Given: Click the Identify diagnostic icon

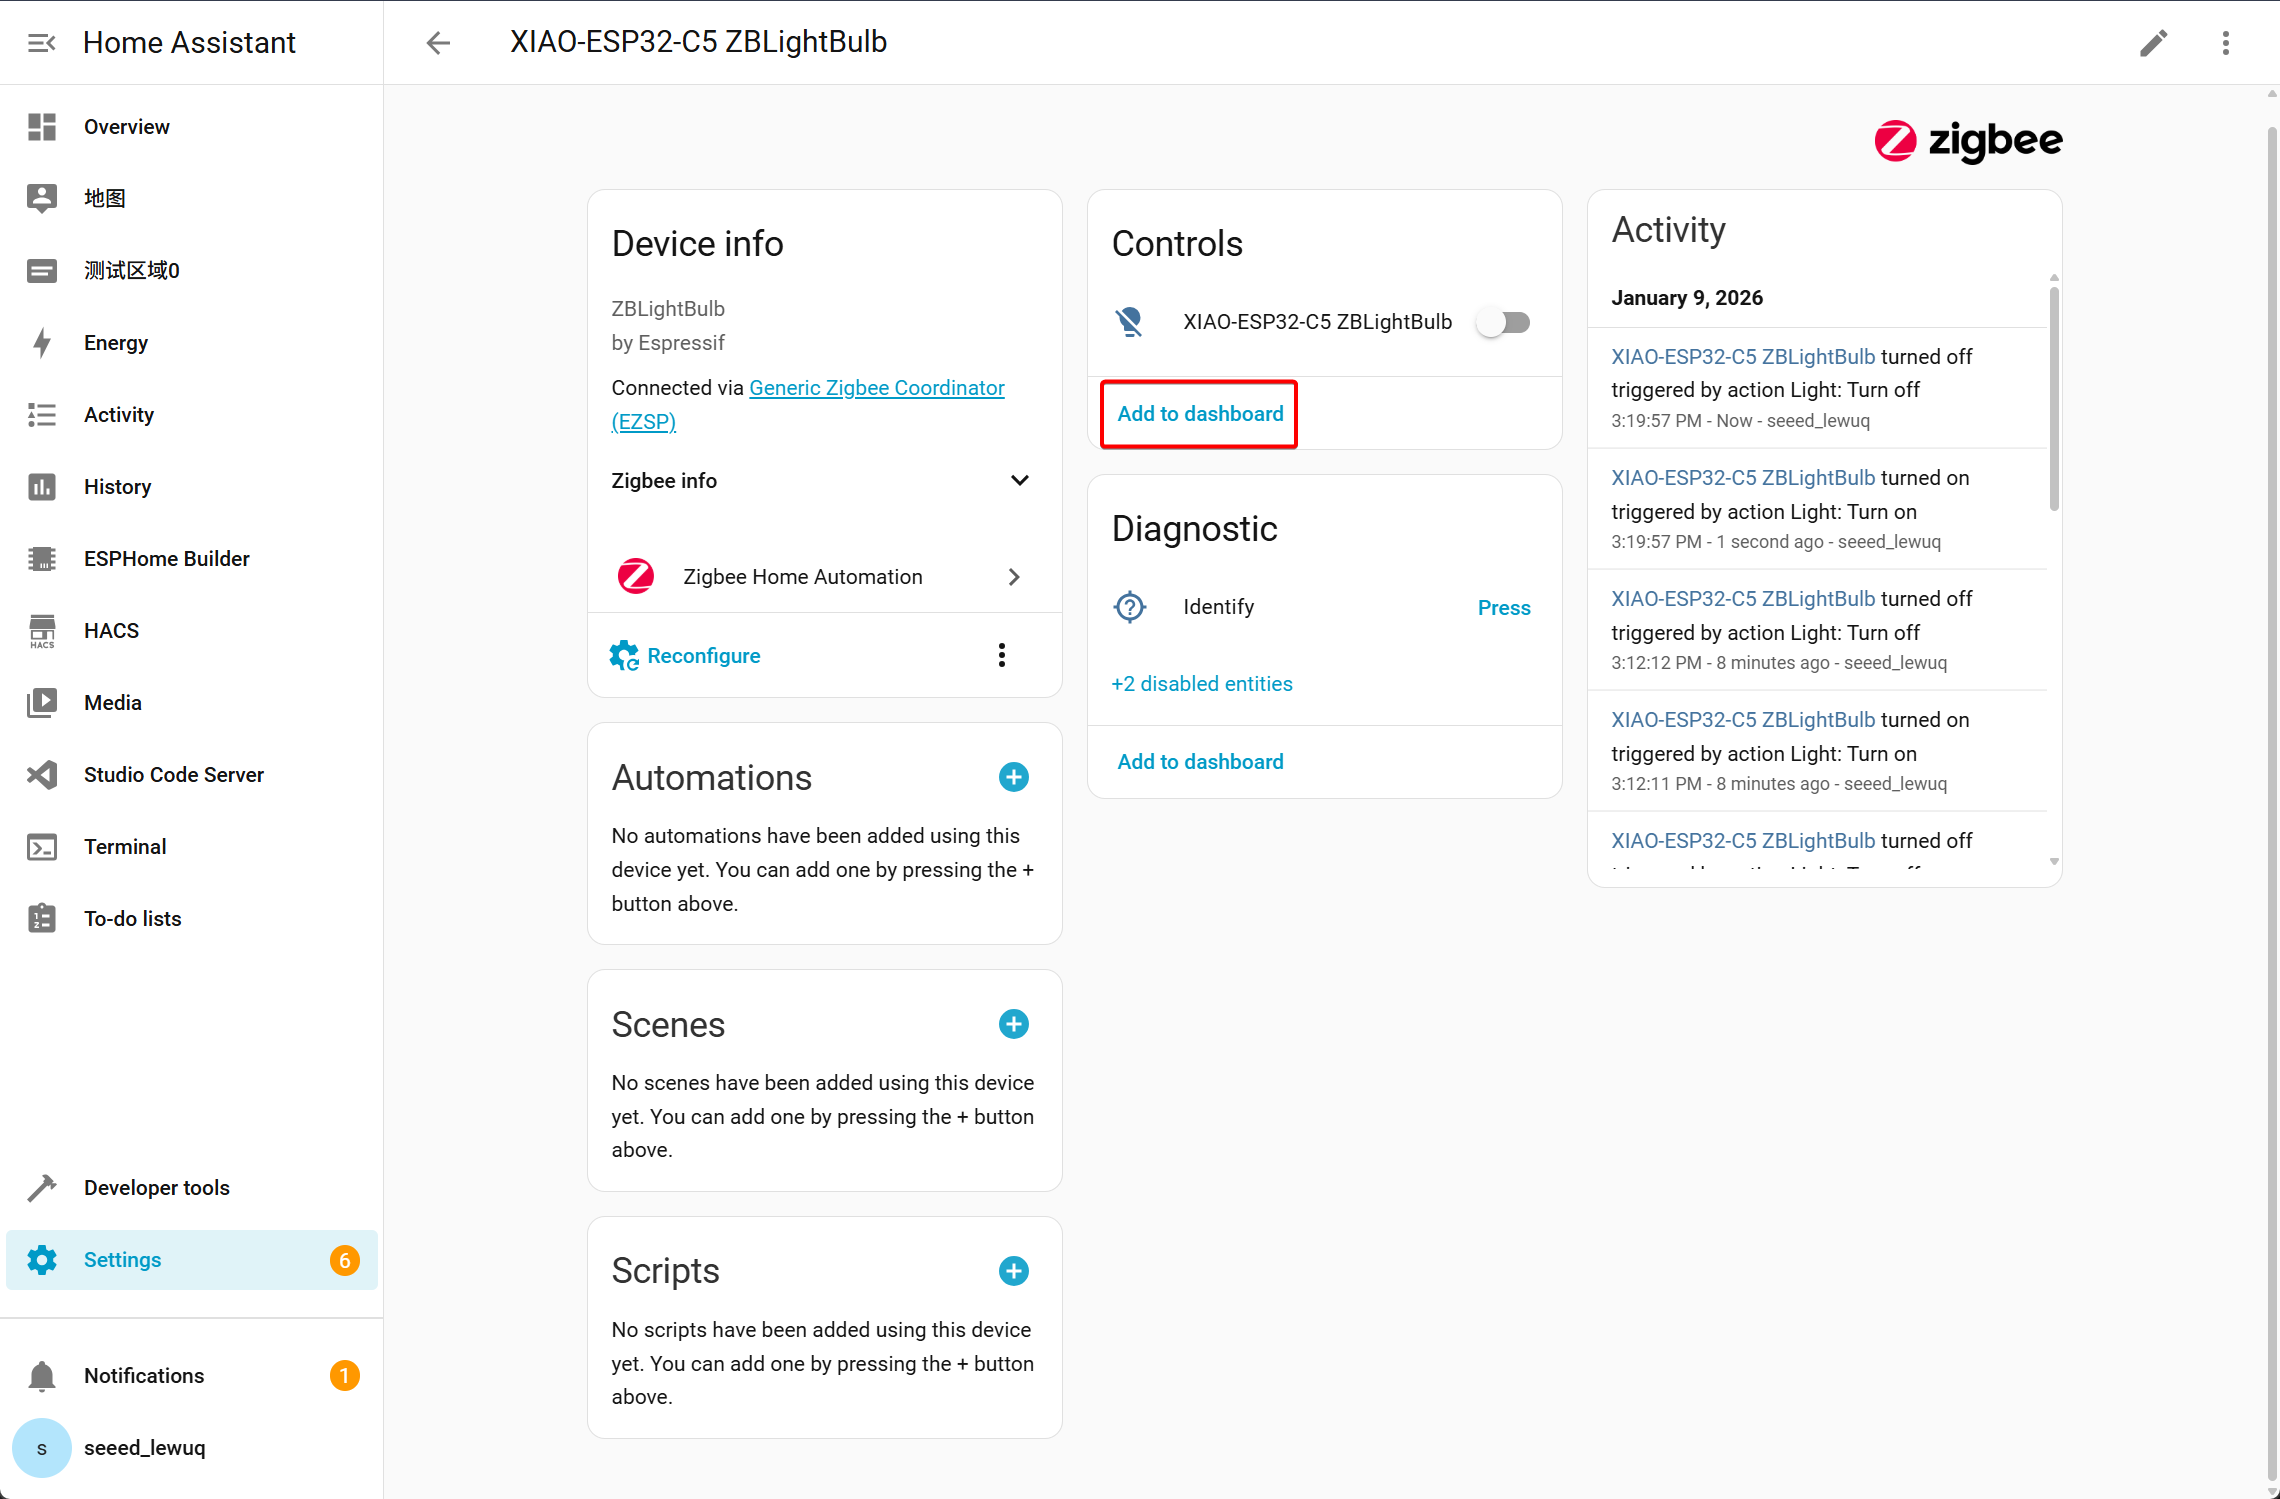Looking at the screenshot, I should pyautogui.click(x=1130, y=607).
